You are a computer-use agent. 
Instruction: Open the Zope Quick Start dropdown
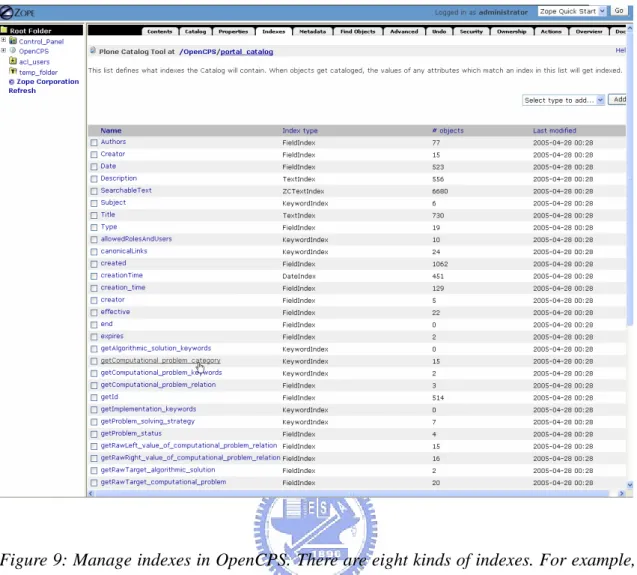(572, 11)
